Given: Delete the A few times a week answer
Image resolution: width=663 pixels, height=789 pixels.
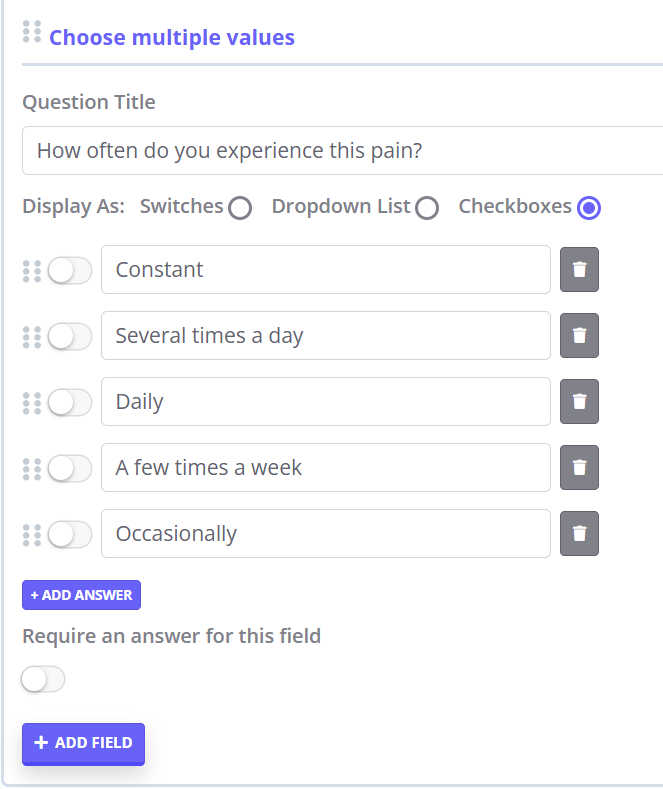Looking at the screenshot, I should [x=579, y=467].
